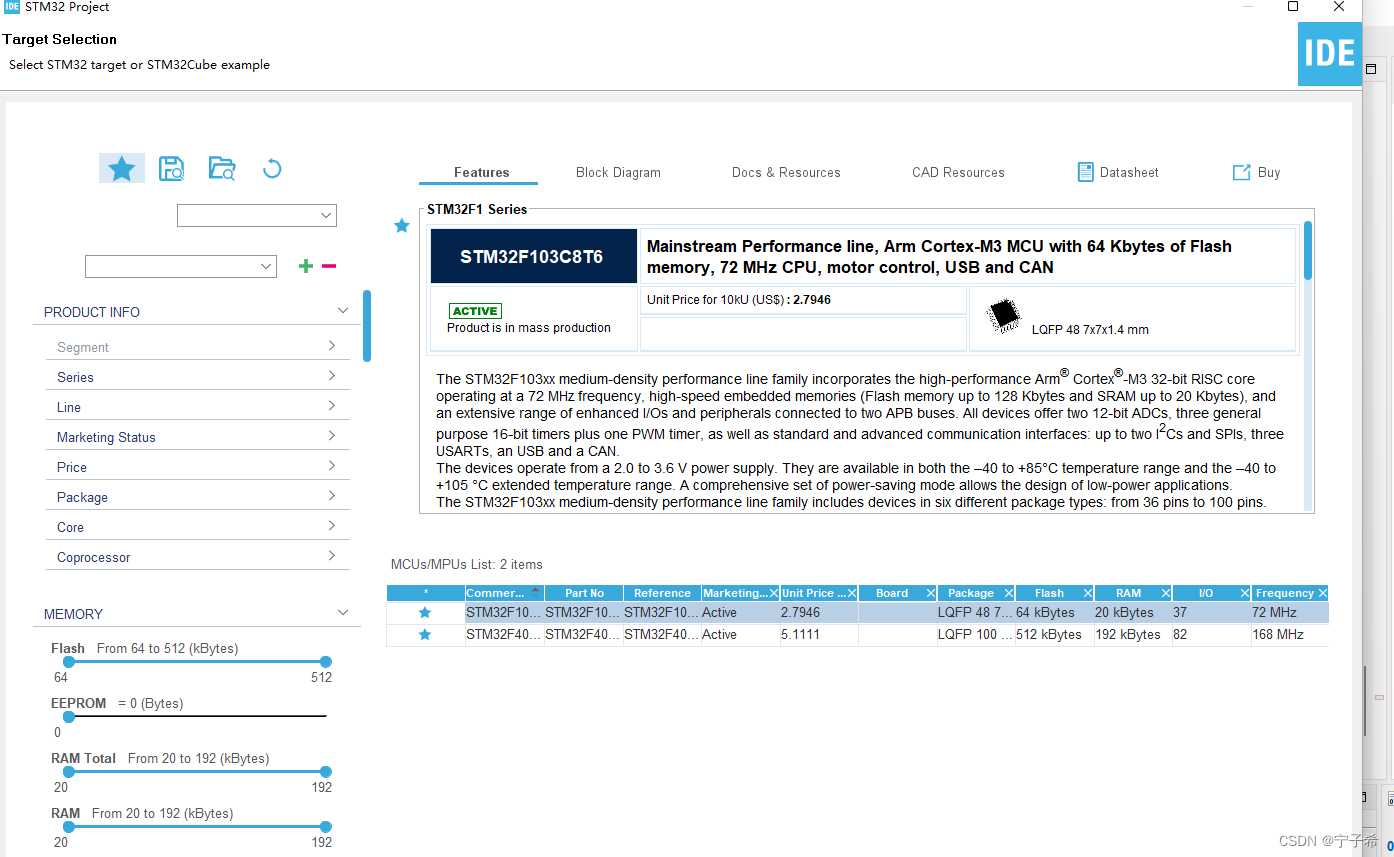Open the CAD Resources tab
The width and height of the screenshot is (1394, 857).
pyautogui.click(x=958, y=172)
